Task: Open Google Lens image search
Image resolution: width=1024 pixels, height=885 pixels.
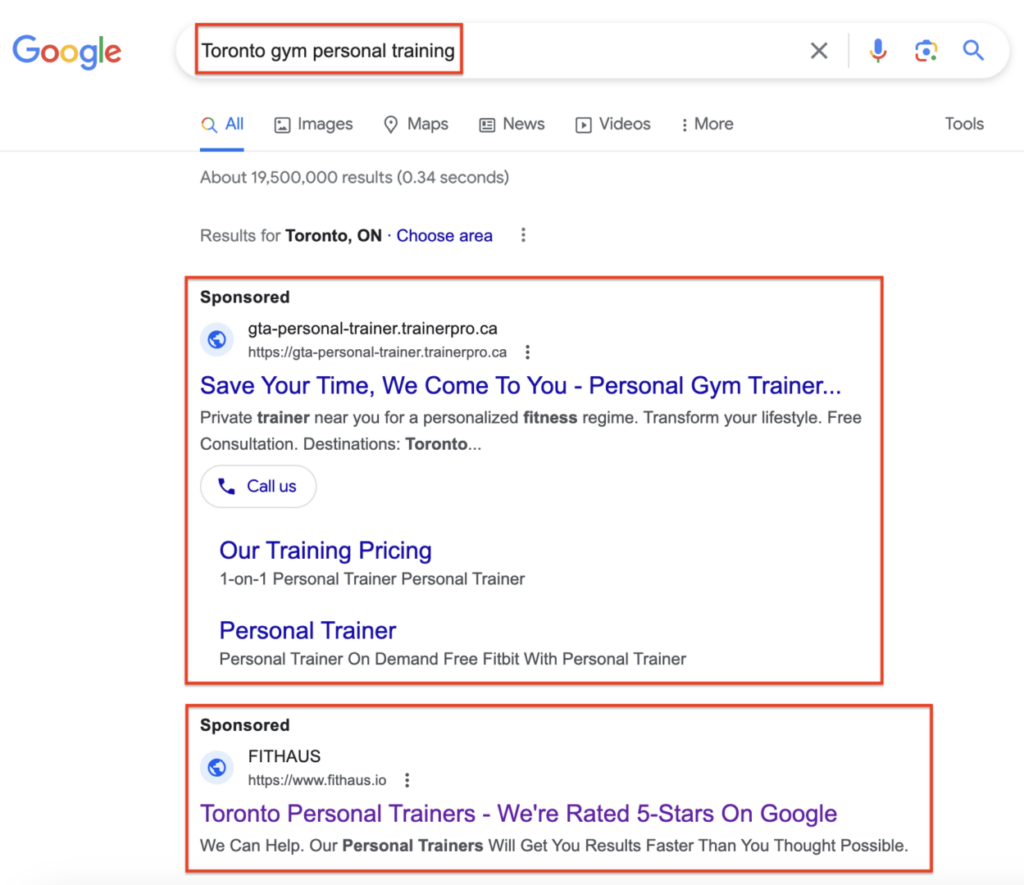Action: tap(925, 50)
